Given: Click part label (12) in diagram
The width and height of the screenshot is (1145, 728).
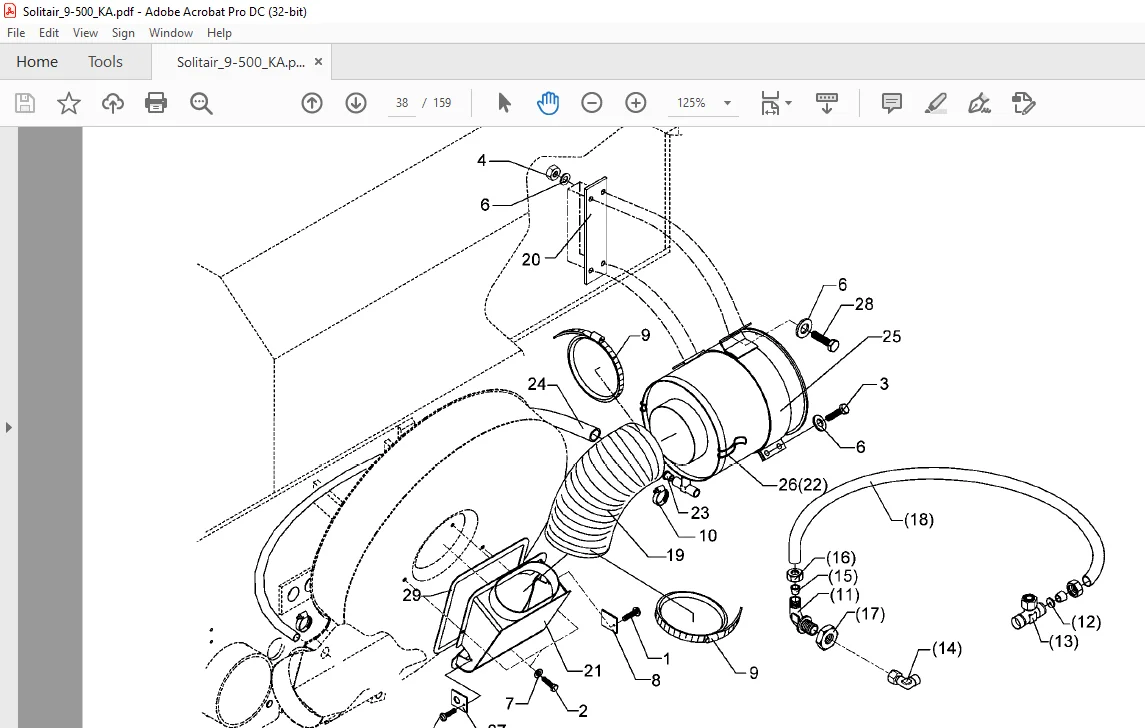Looking at the screenshot, I should click(x=1086, y=622).
